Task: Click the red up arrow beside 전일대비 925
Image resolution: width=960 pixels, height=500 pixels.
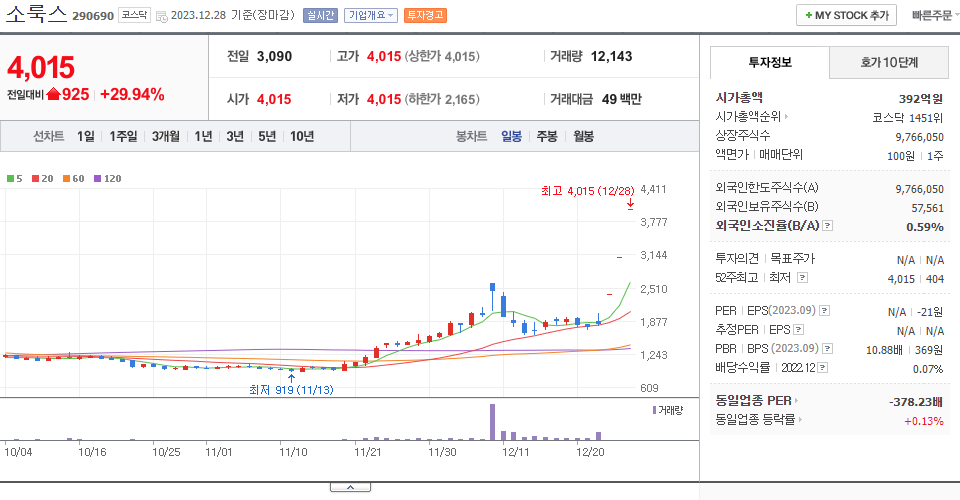Action: click(x=53, y=94)
